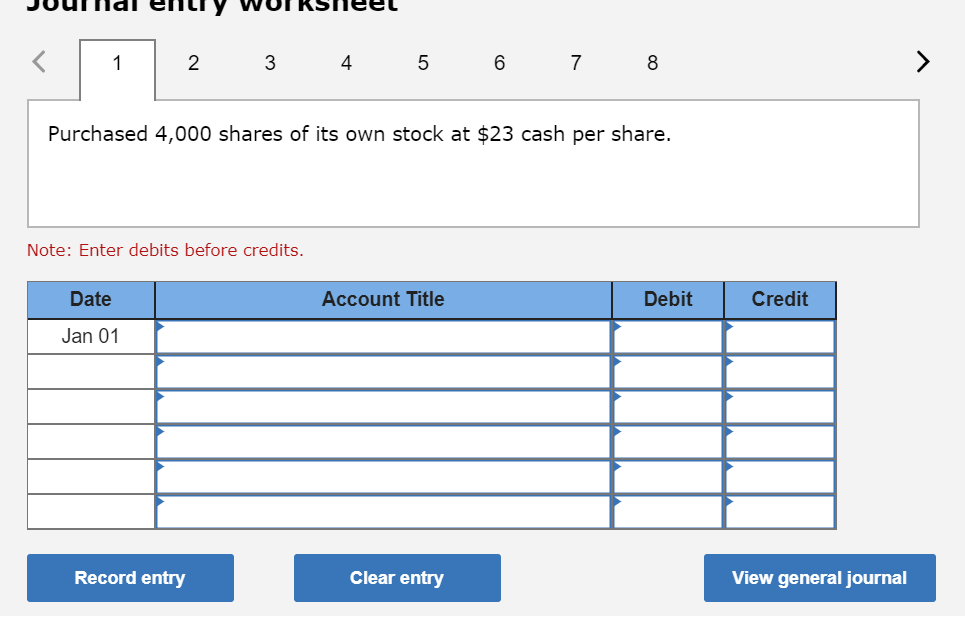The width and height of the screenshot is (965, 624).
Task: Click the right navigation chevron
Action: coord(922,61)
